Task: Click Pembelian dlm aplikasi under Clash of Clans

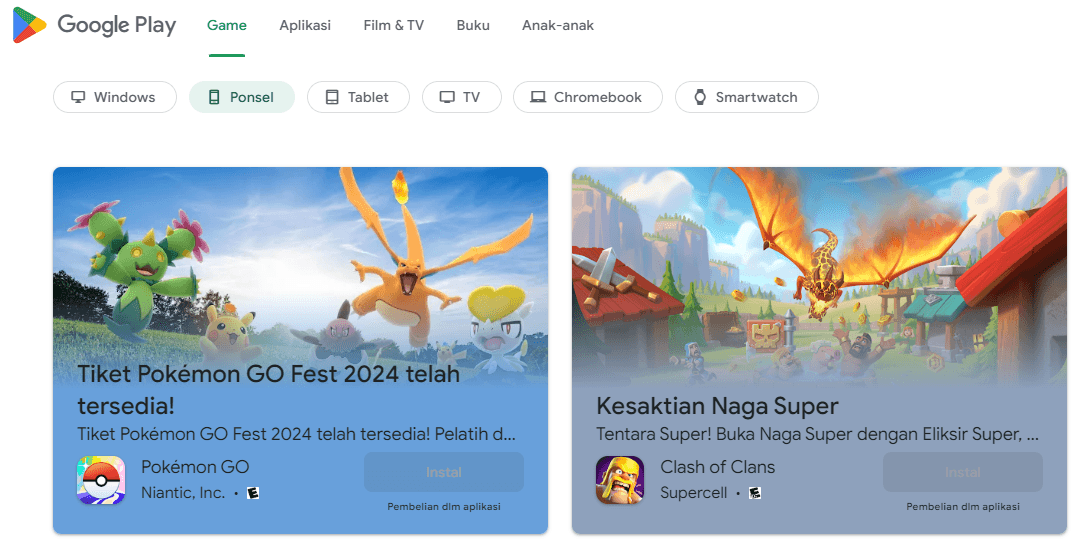Action: pos(963,506)
